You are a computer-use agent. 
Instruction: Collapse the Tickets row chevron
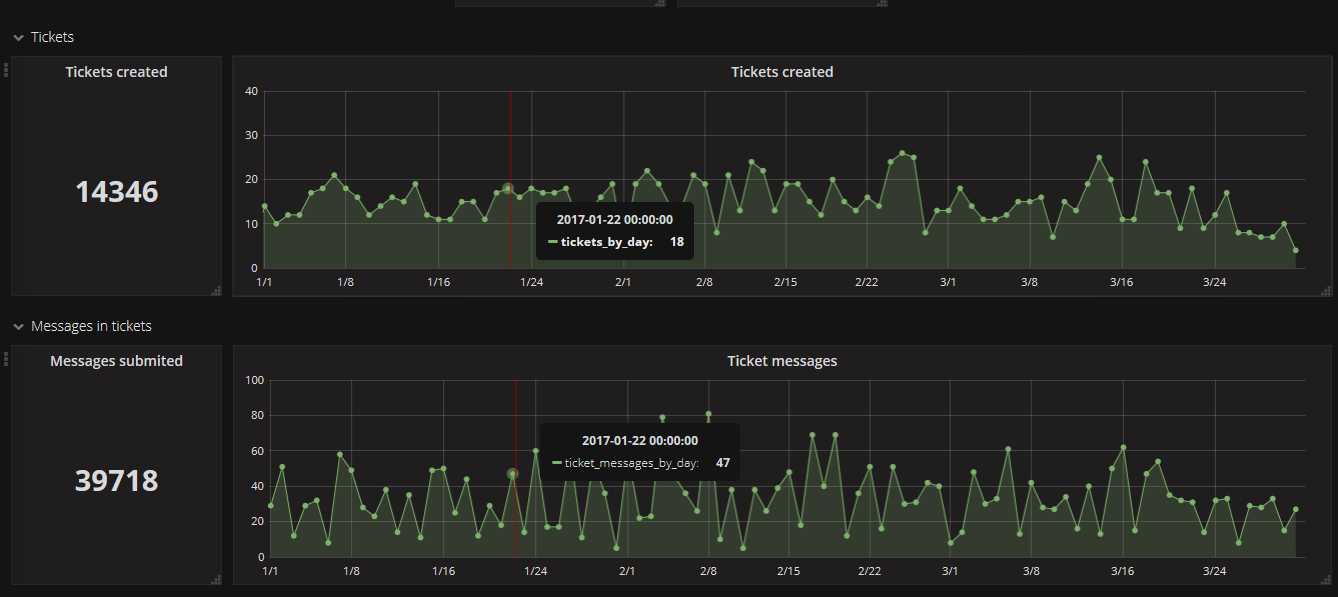point(18,38)
